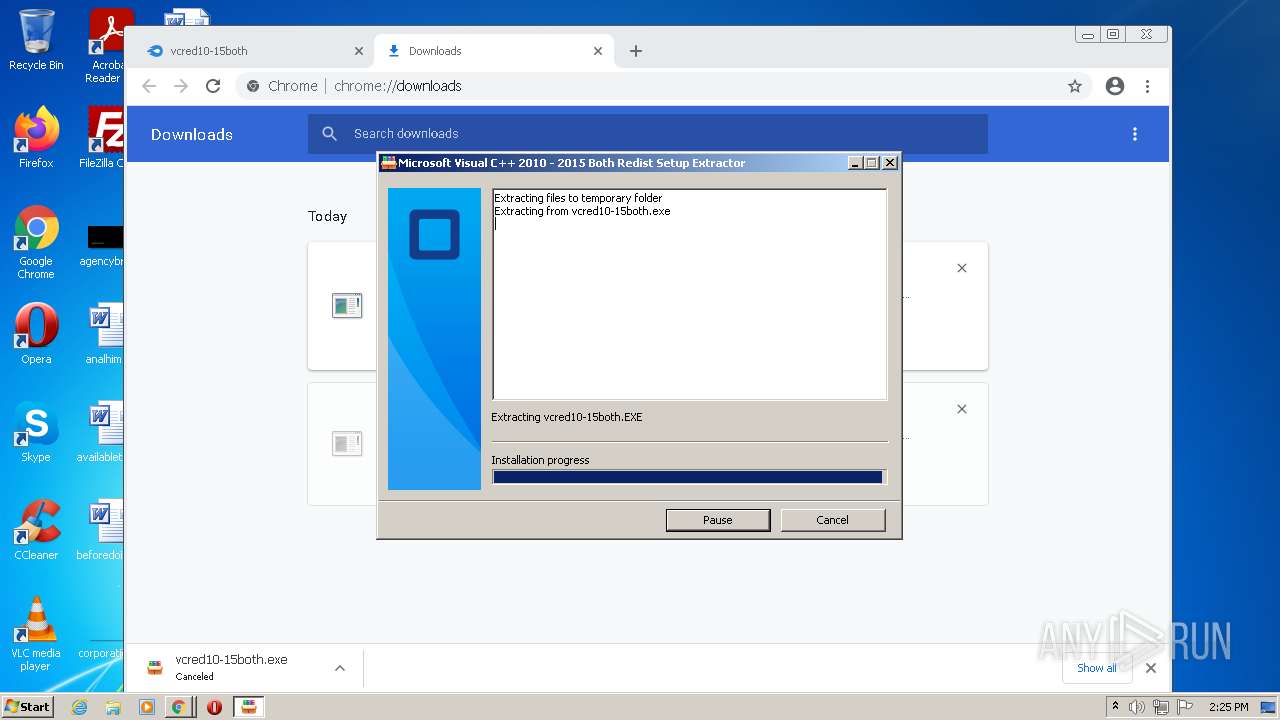Click the Search downloads field
Viewport: 1280px width, 720px height.
tap(648, 134)
